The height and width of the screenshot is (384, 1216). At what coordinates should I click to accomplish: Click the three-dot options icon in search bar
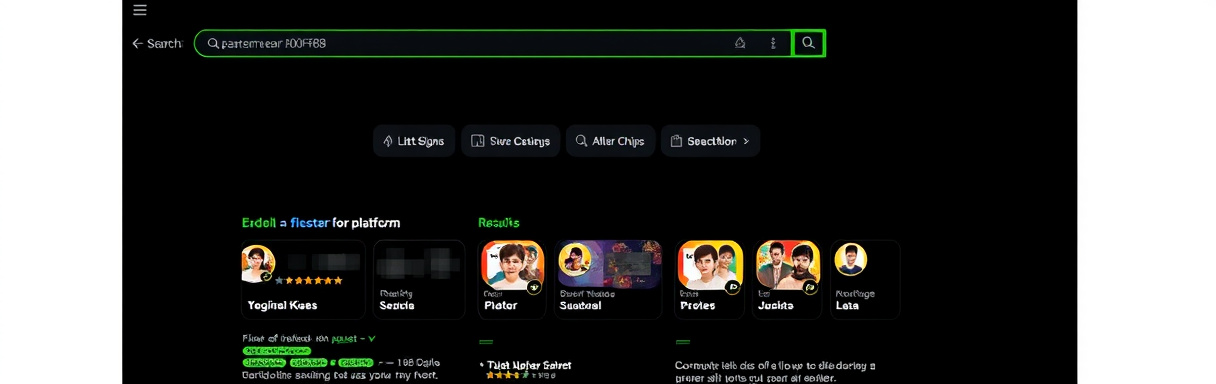[x=773, y=43]
